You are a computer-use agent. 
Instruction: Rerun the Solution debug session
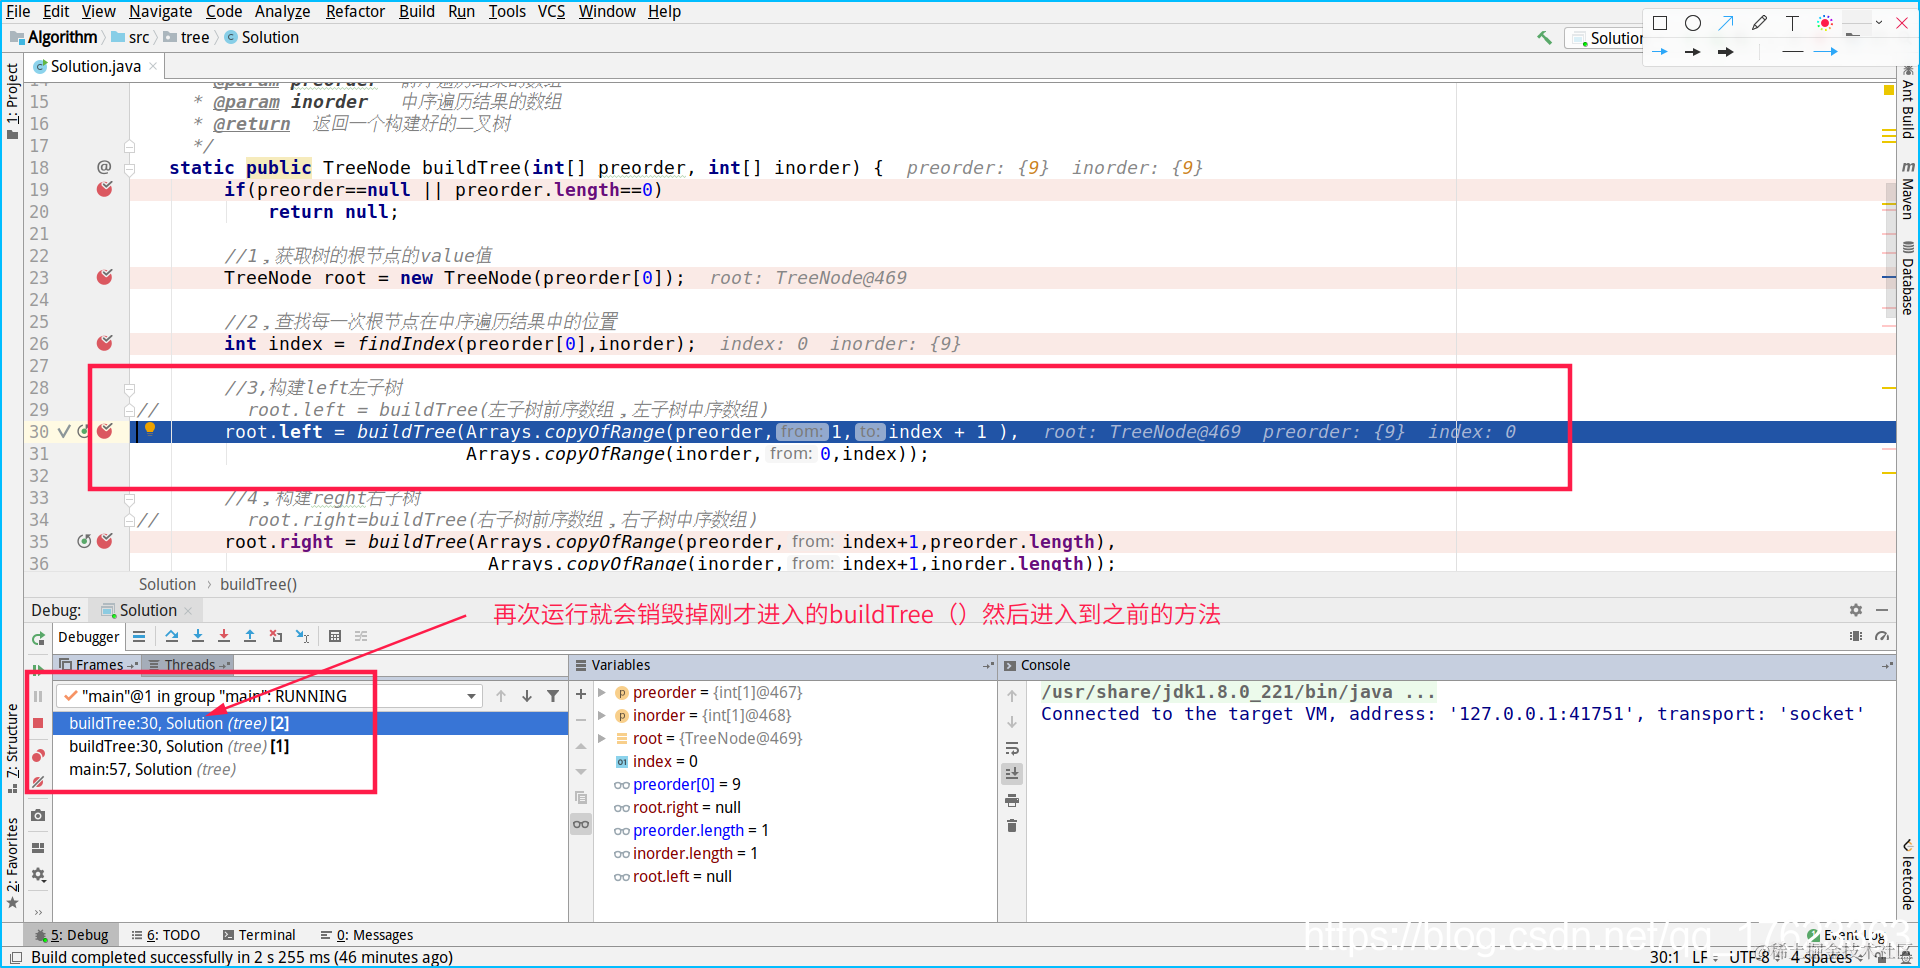pyautogui.click(x=38, y=638)
